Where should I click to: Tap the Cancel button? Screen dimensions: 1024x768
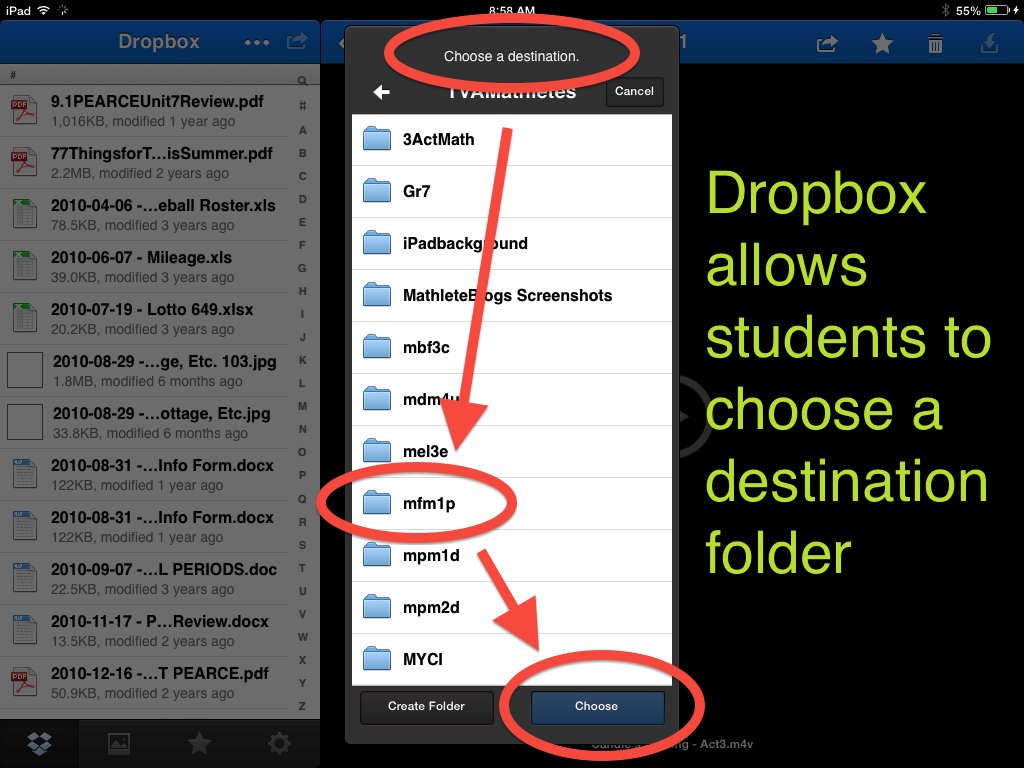(634, 91)
